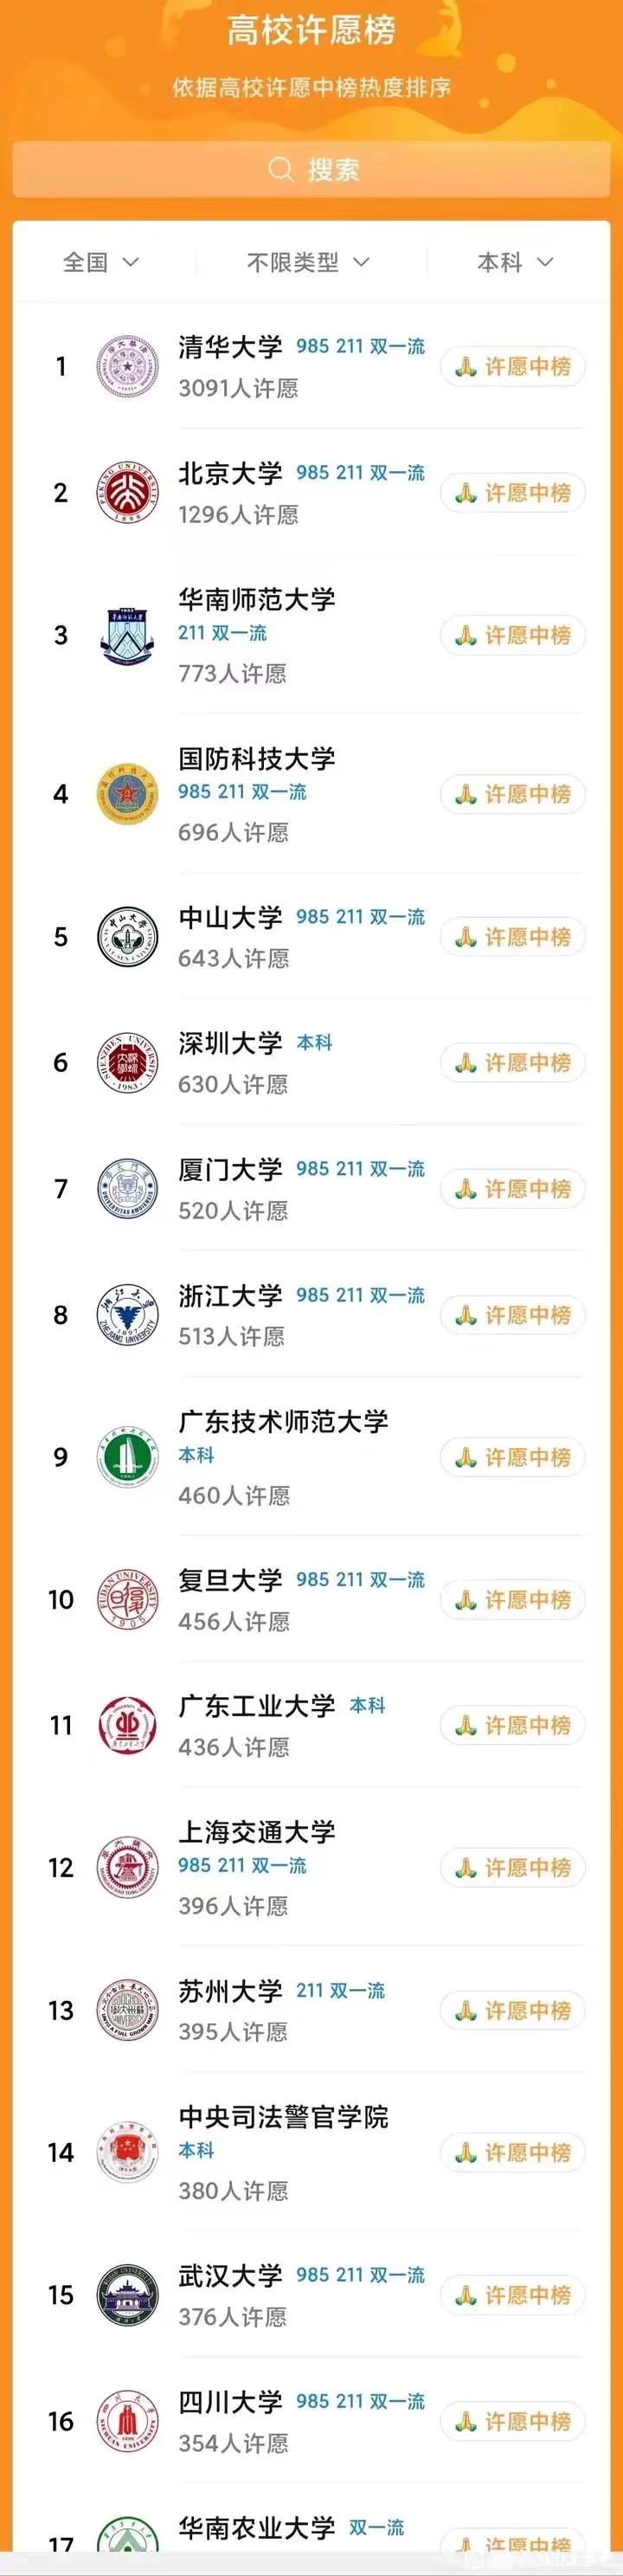Tap the Shenzhen University logo

(127, 1063)
